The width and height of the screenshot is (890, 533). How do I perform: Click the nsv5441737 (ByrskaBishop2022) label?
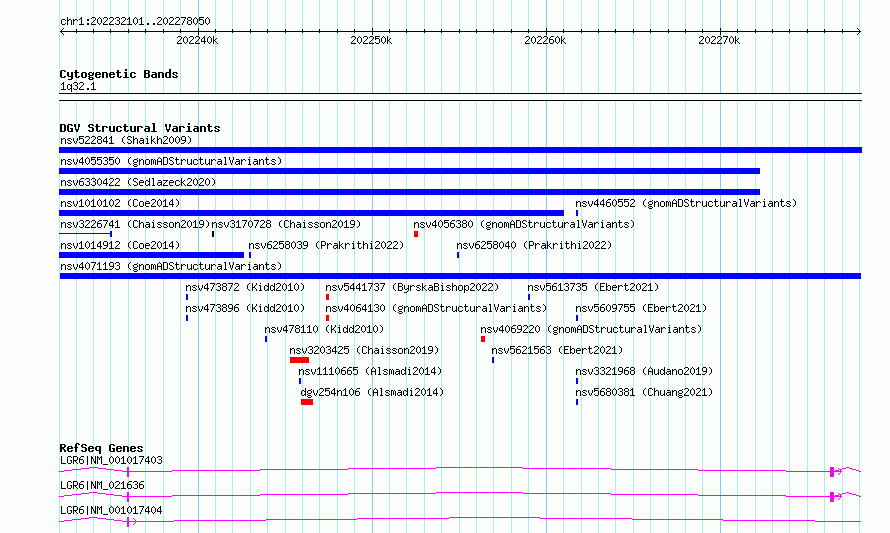point(412,287)
